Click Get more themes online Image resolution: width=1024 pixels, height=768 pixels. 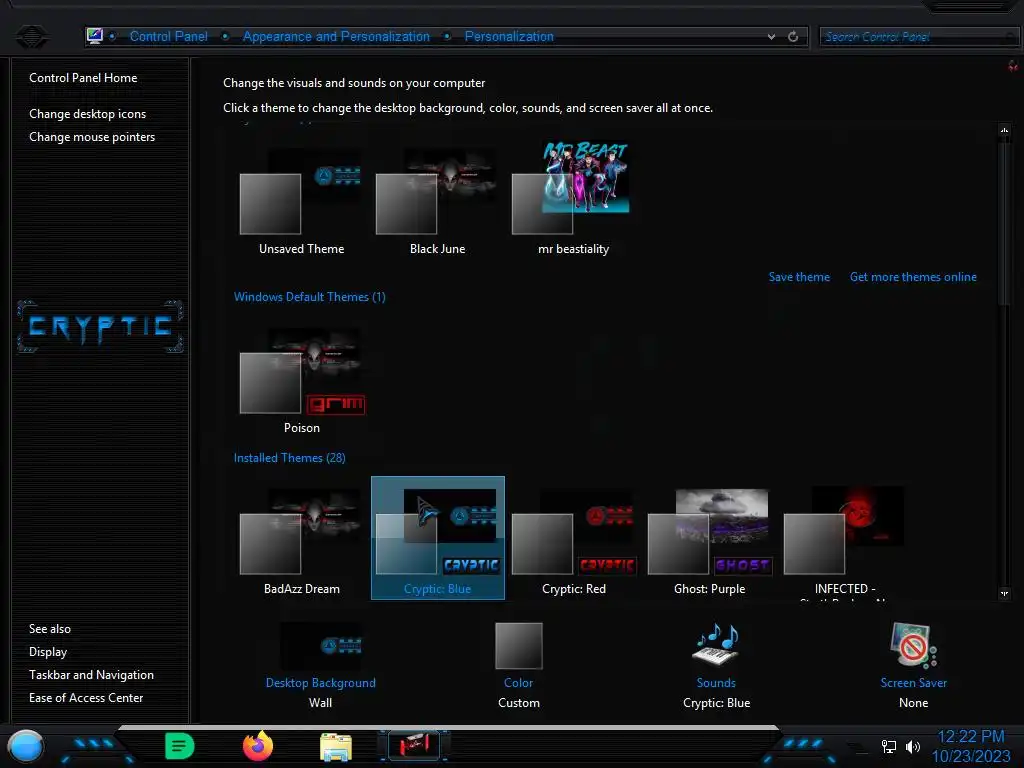pyautogui.click(x=913, y=277)
